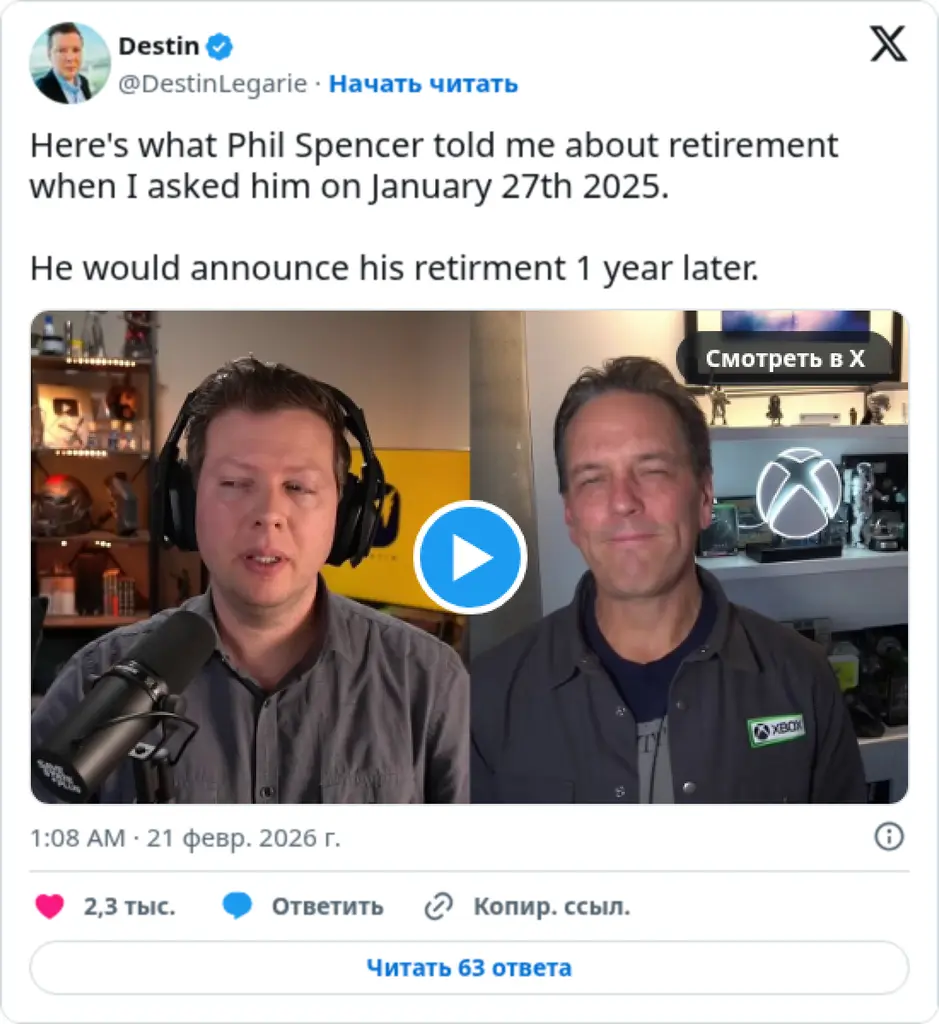939x1024 pixels.
Task: Click the copy link chain icon
Action: coord(439,906)
